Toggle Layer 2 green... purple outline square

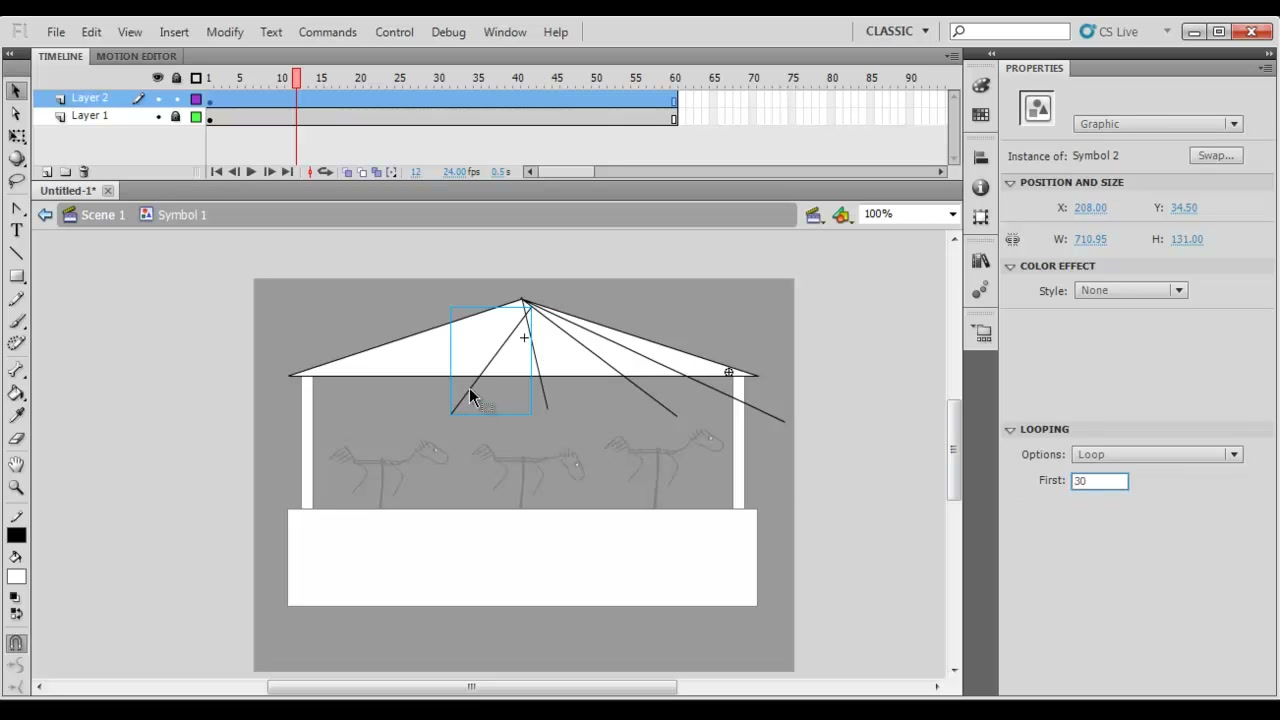pos(196,99)
